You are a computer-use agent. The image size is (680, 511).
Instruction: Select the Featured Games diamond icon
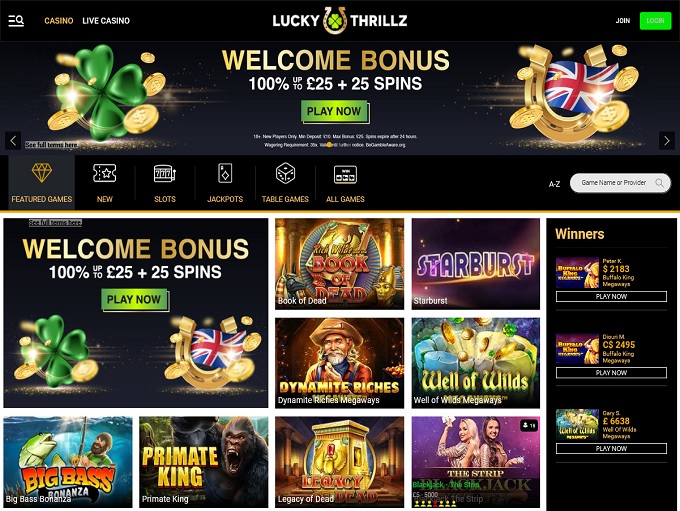click(42, 173)
